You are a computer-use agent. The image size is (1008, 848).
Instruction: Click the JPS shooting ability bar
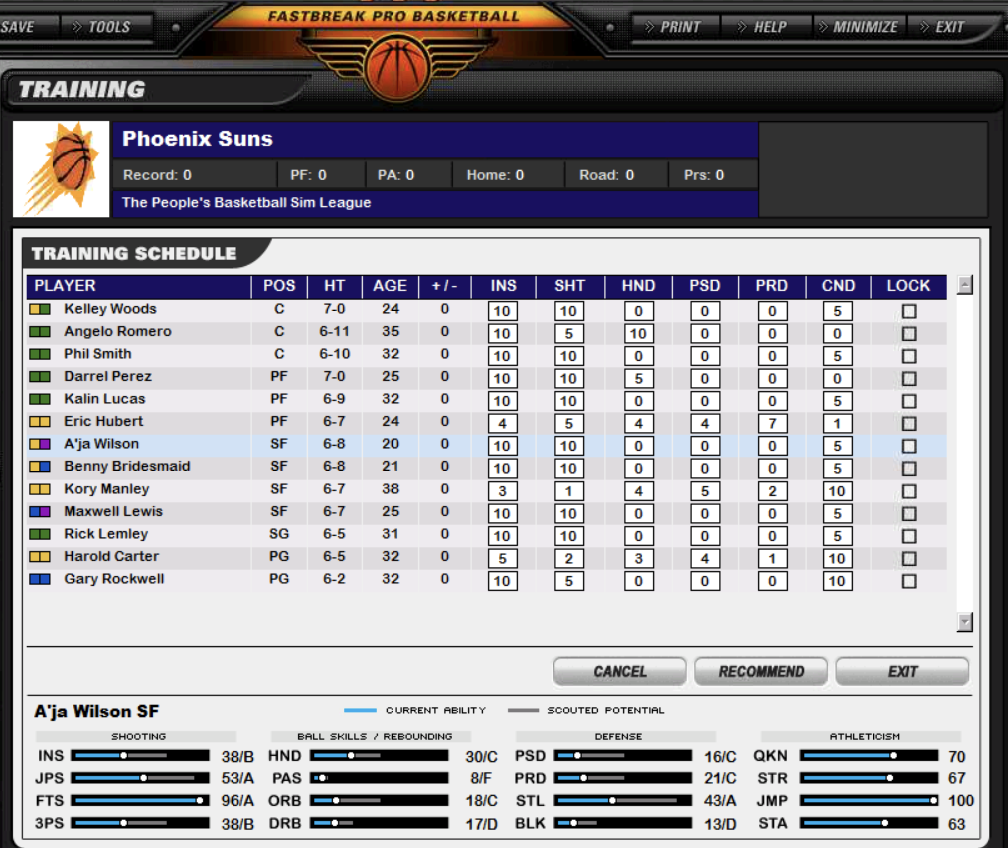tap(140, 778)
